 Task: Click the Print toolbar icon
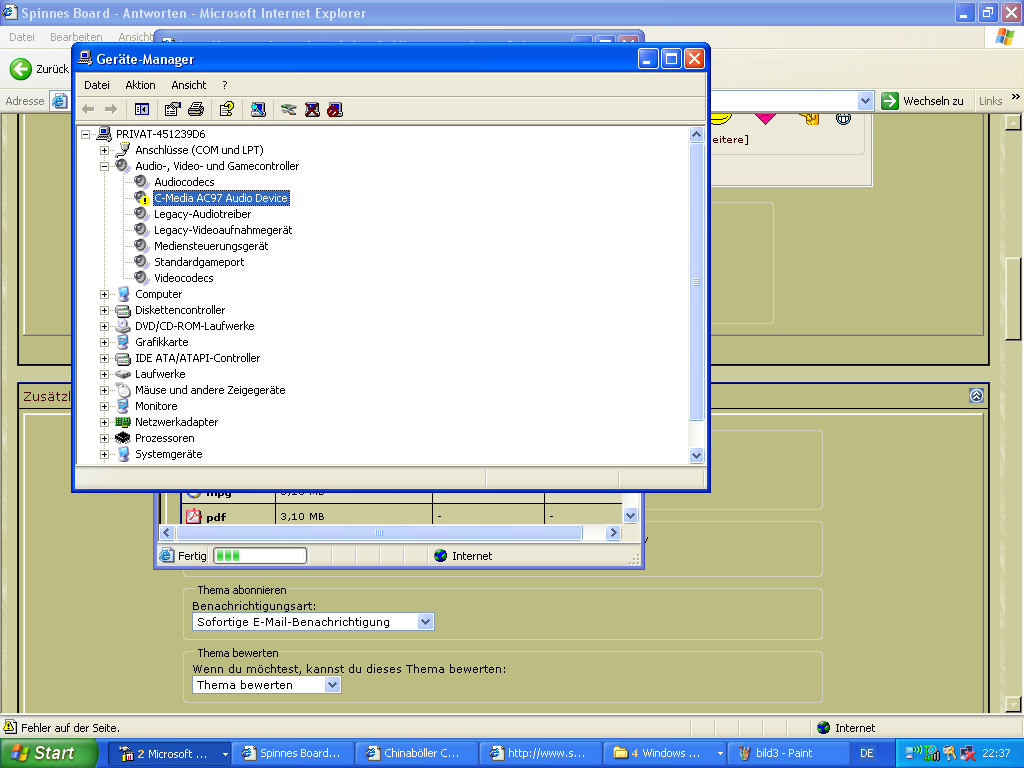click(196, 109)
